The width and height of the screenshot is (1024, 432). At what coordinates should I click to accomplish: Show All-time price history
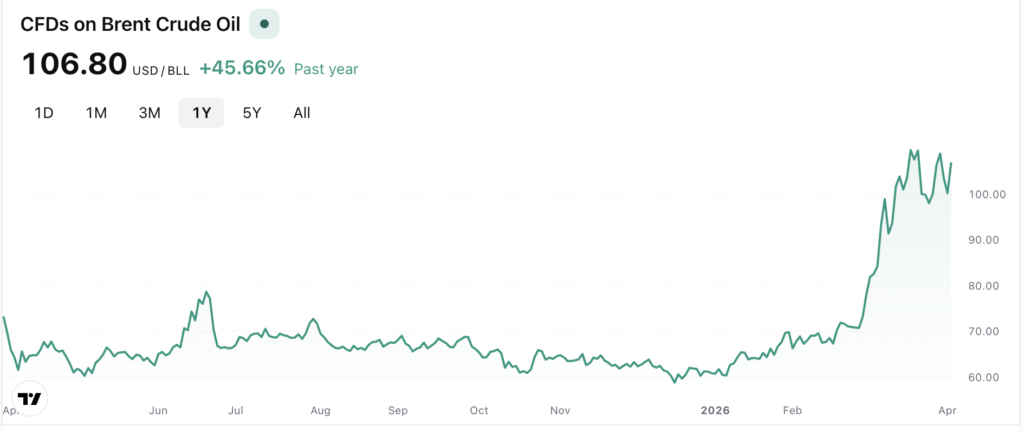(x=302, y=113)
